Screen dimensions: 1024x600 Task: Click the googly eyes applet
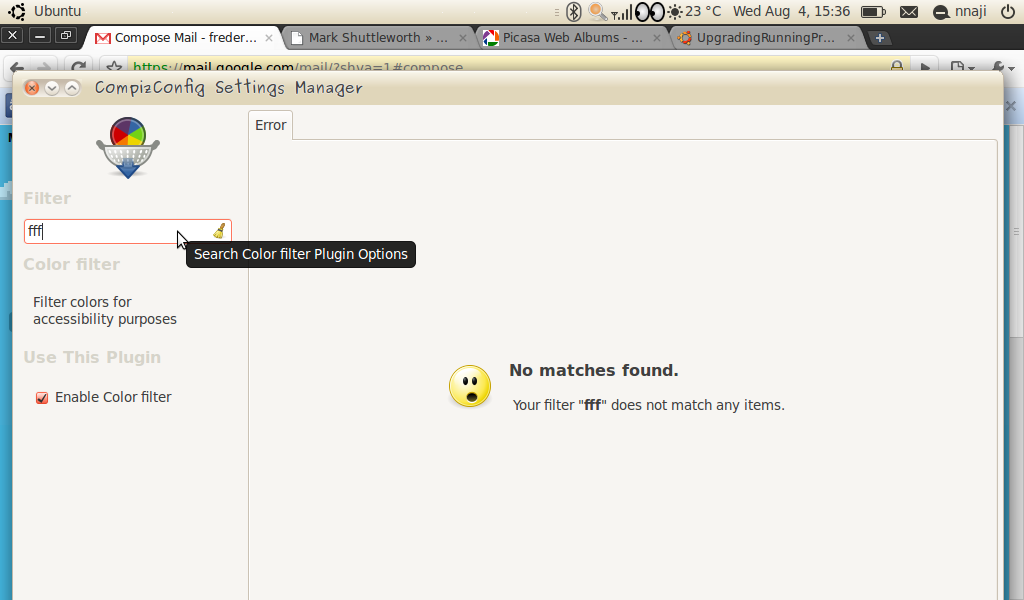pyautogui.click(x=650, y=12)
